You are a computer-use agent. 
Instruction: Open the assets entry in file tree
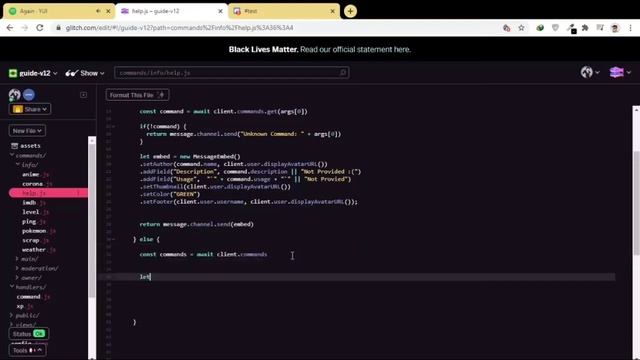pos(26,146)
